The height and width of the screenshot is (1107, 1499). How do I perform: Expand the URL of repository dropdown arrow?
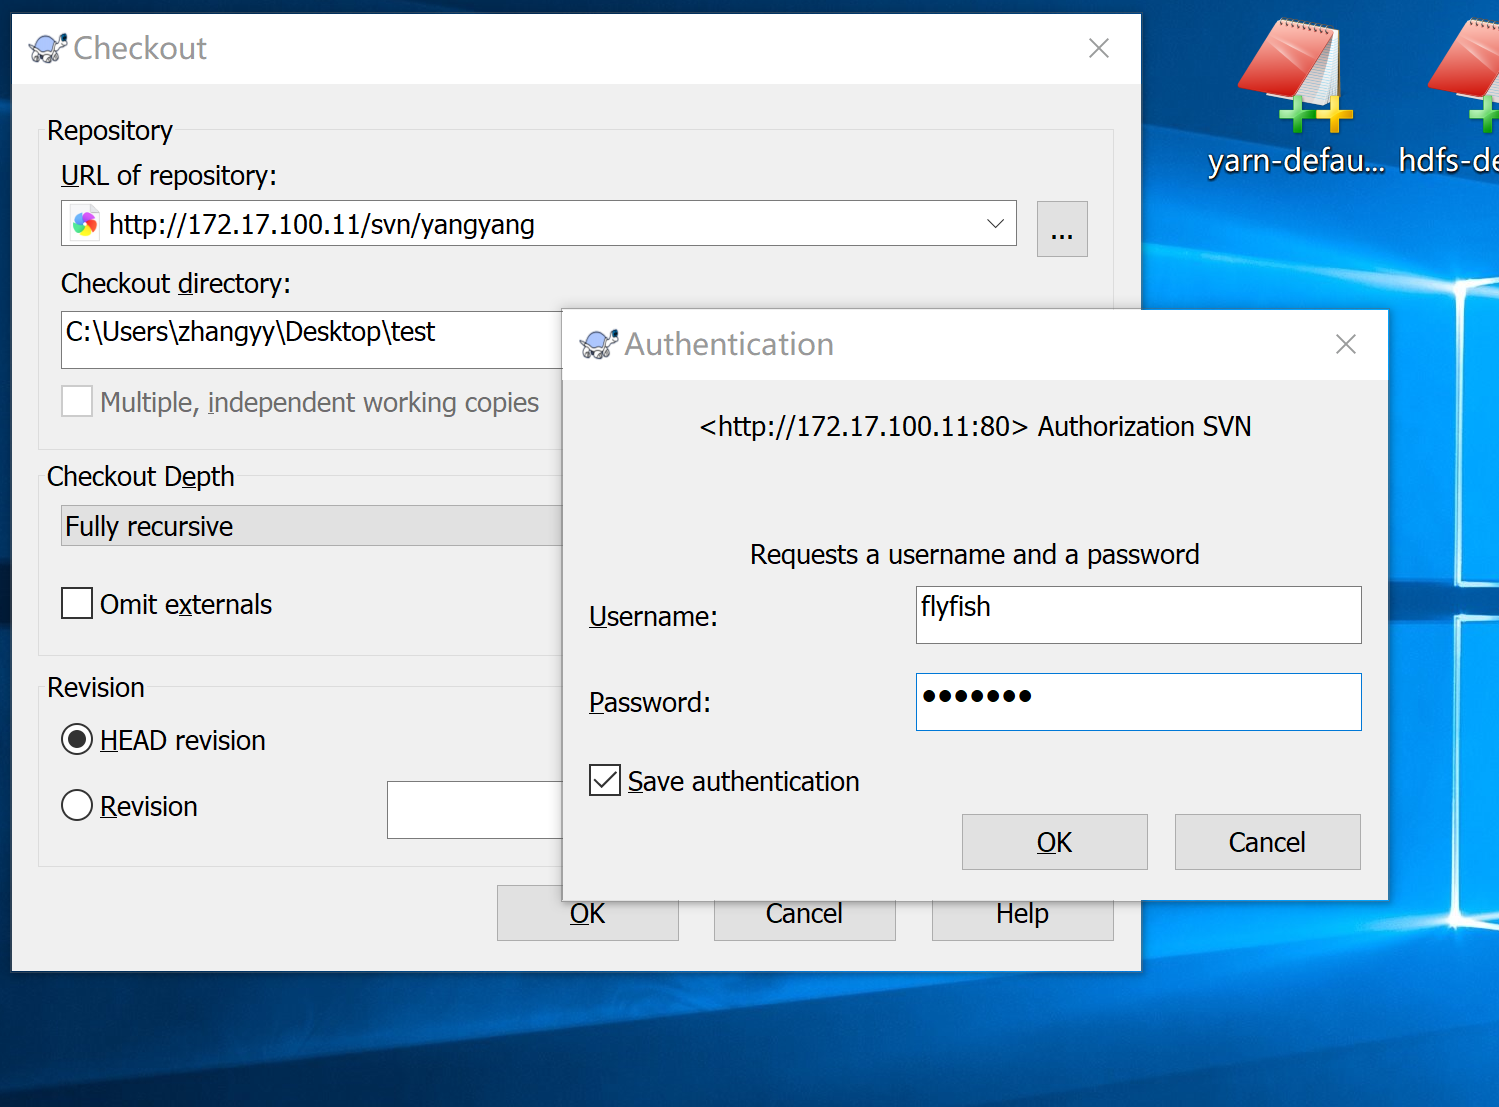coord(995,224)
